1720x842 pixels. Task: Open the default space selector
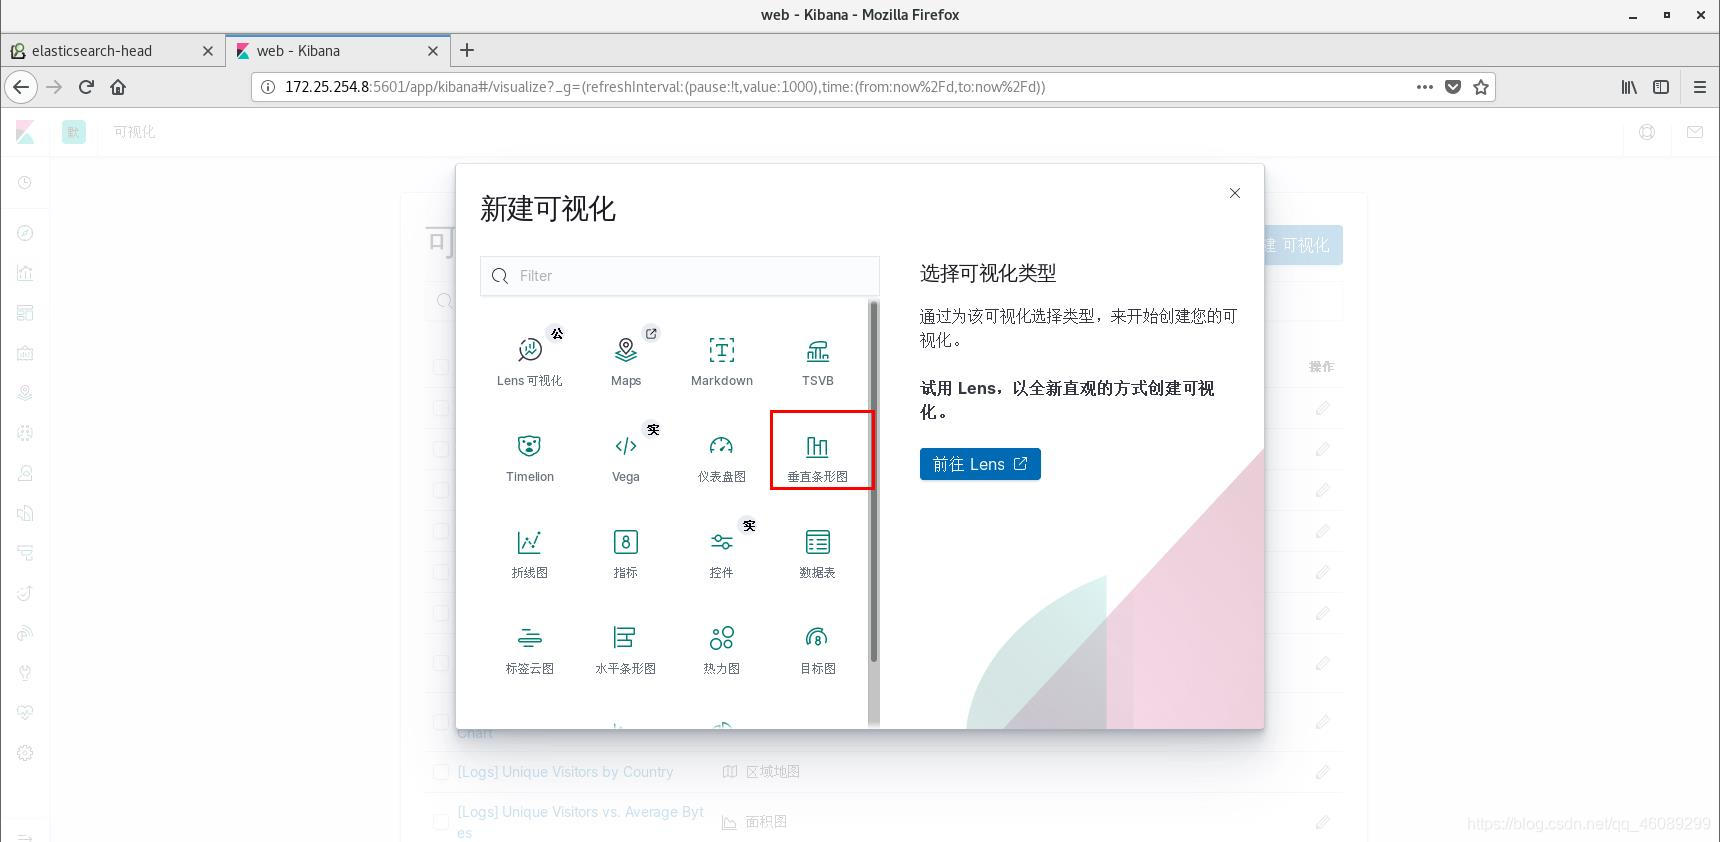[74, 132]
